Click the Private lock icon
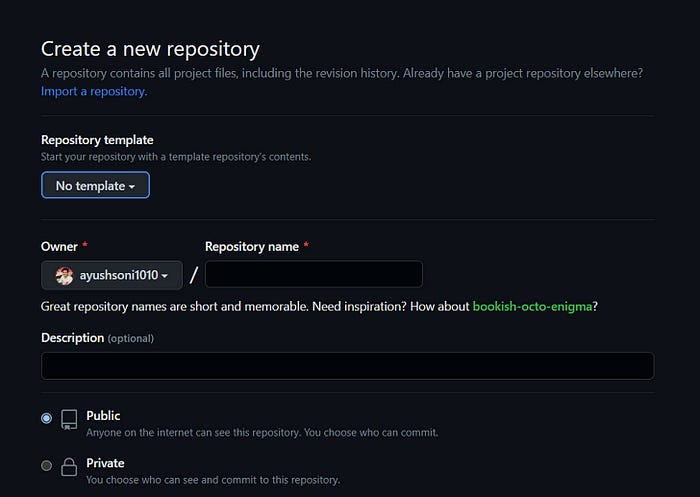This screenshot has width=700, height=497. pyautogui.click(x=69, y=467)
